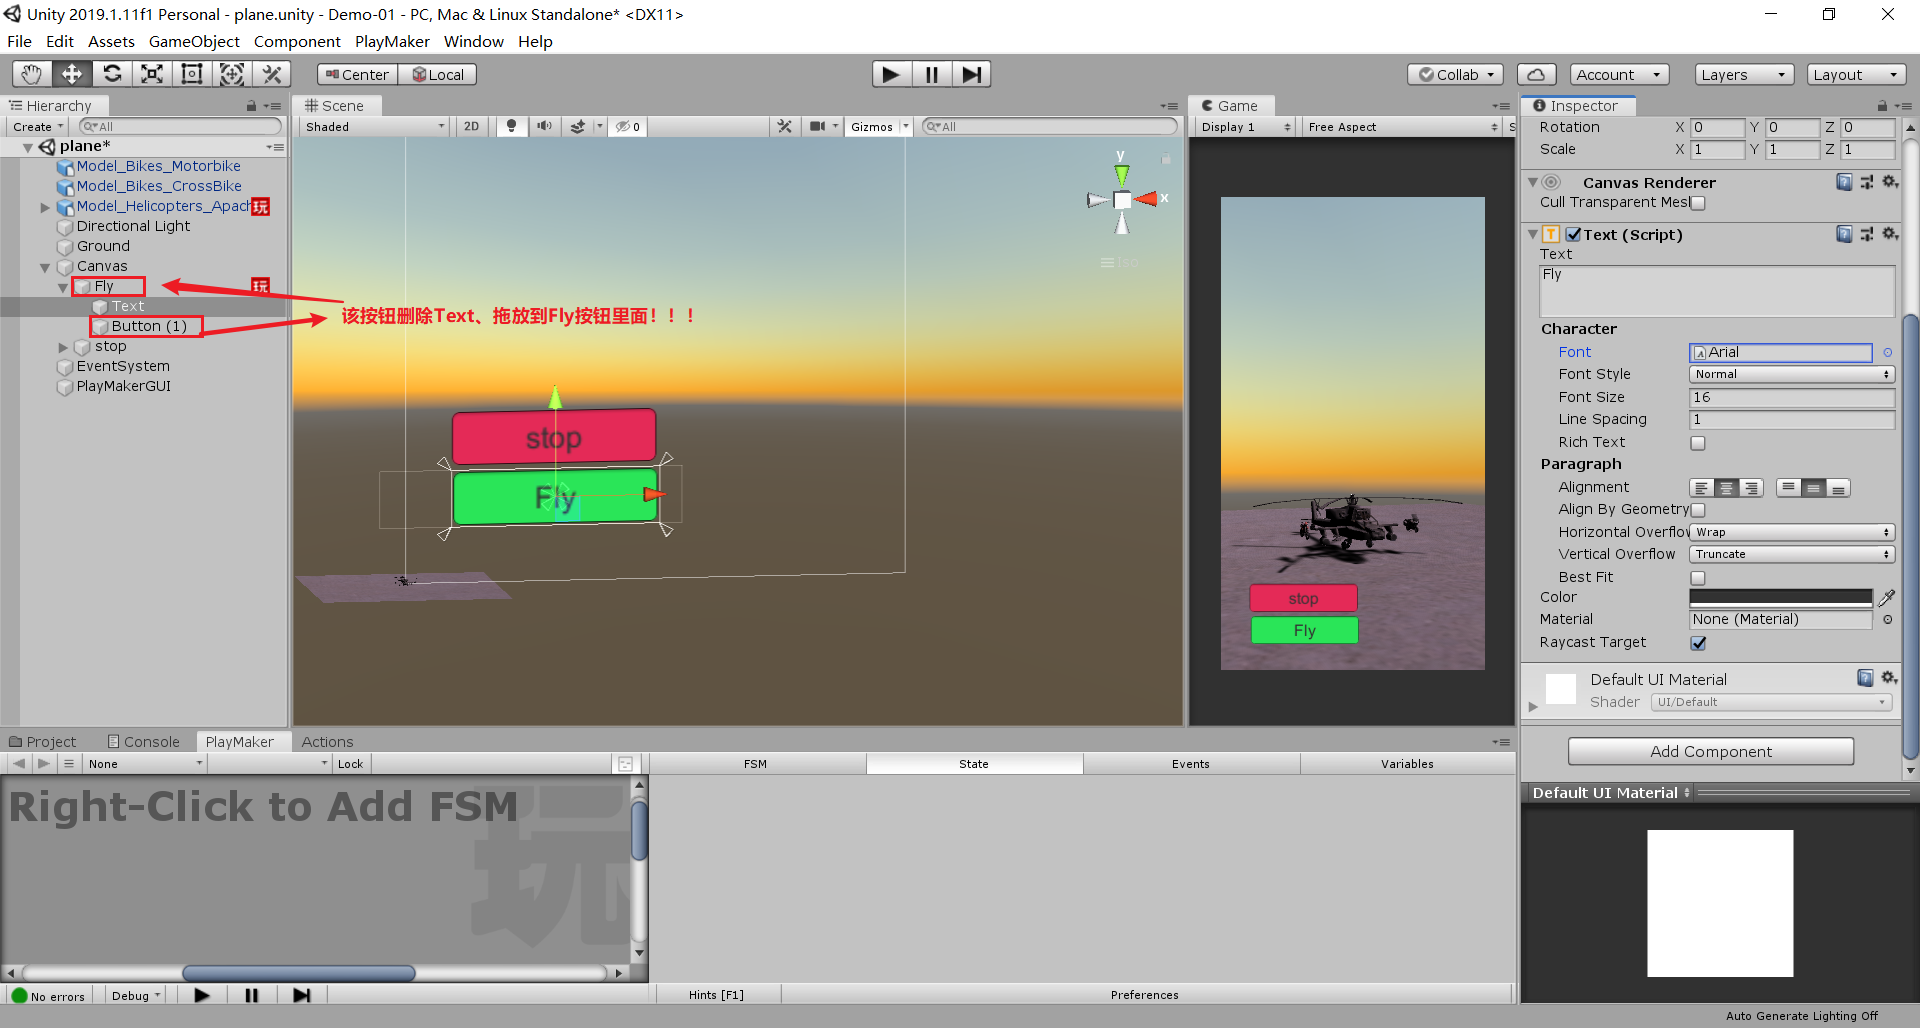Enable Rich Text in the Text component
Image resolution: width=1920 pixels, height=1028 pixels.
(1697, 443)
